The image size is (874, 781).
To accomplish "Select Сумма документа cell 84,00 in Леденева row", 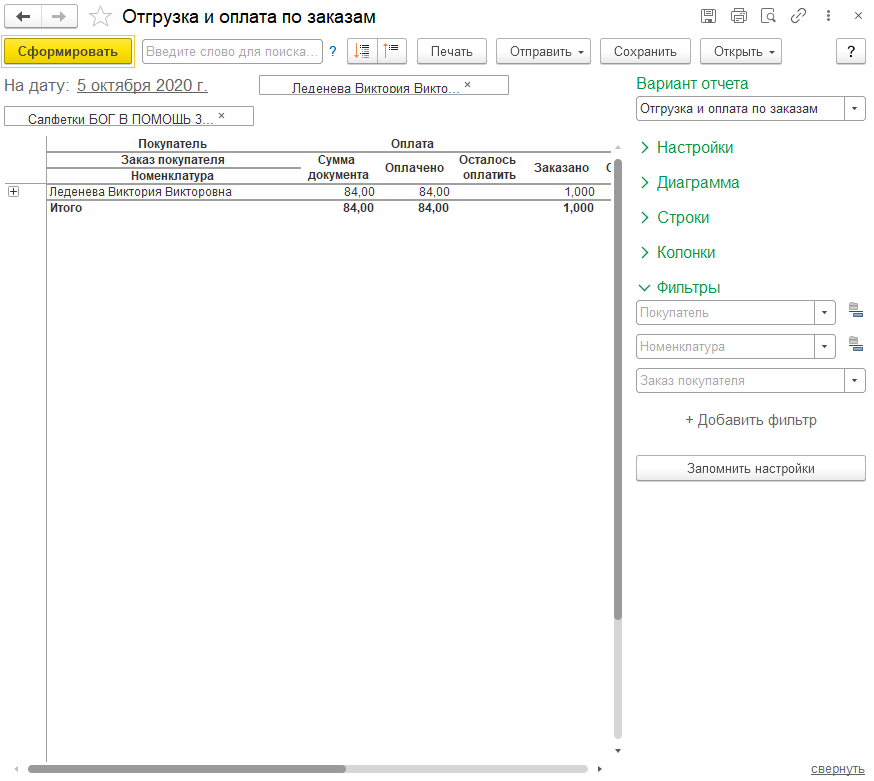I will click(x=359, y=192).
